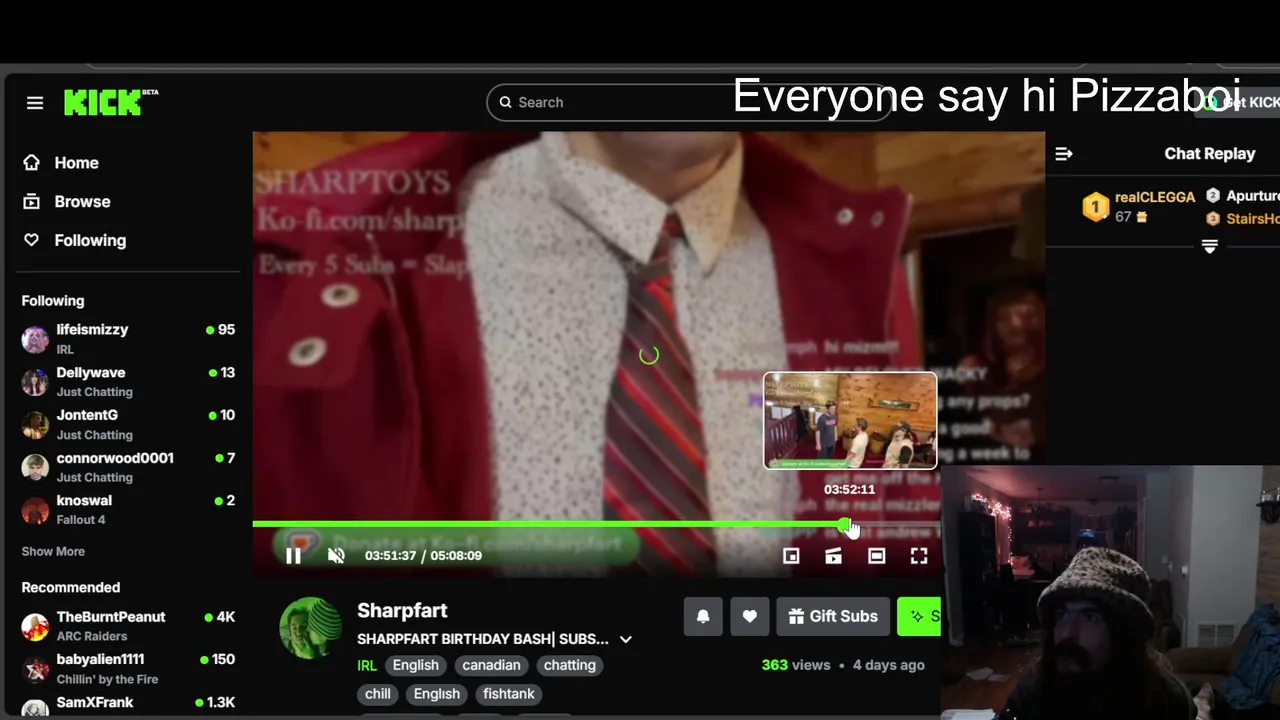Open TheBurntPeanut recommended channel
1280x720 pixels.
[128, 626]
